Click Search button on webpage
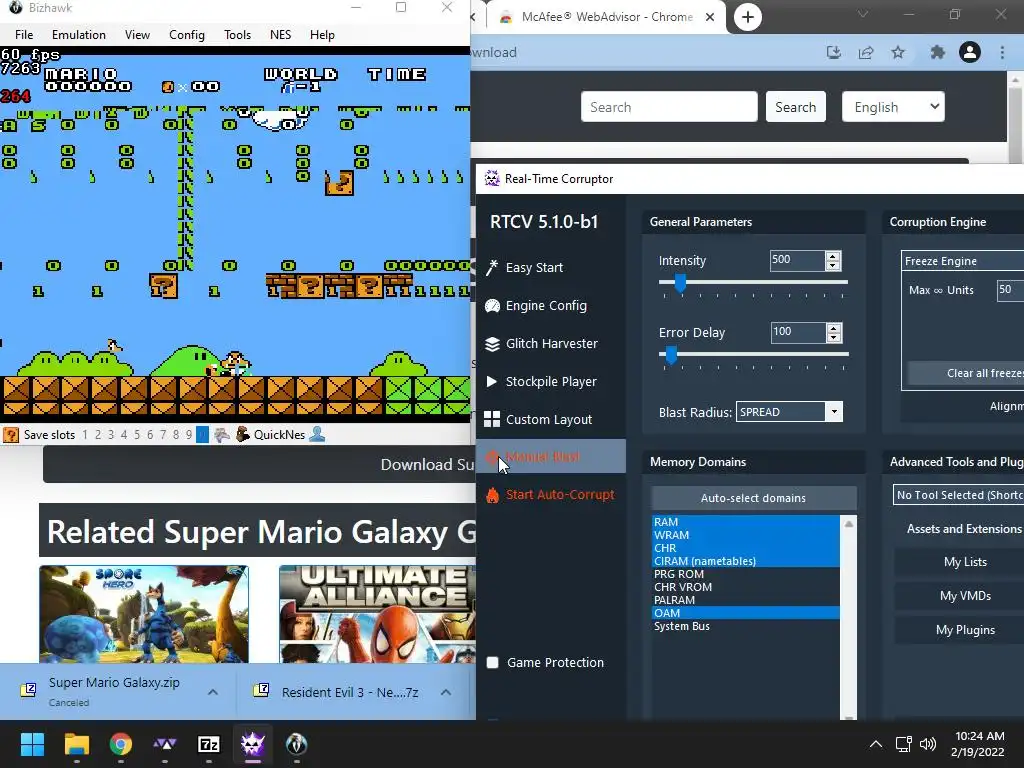The width and height of the screenshot is (1024, 768). (795, 107)
